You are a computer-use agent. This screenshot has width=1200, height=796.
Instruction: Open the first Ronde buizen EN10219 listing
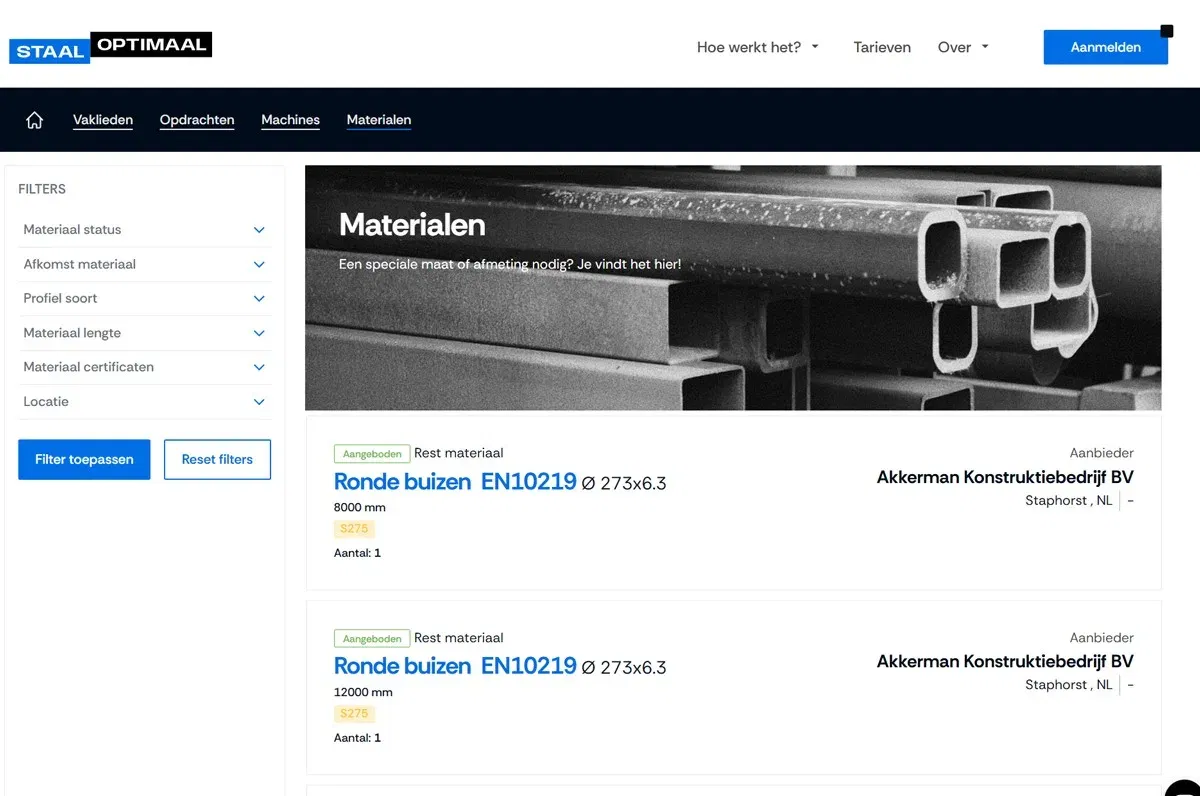(455, 482)
